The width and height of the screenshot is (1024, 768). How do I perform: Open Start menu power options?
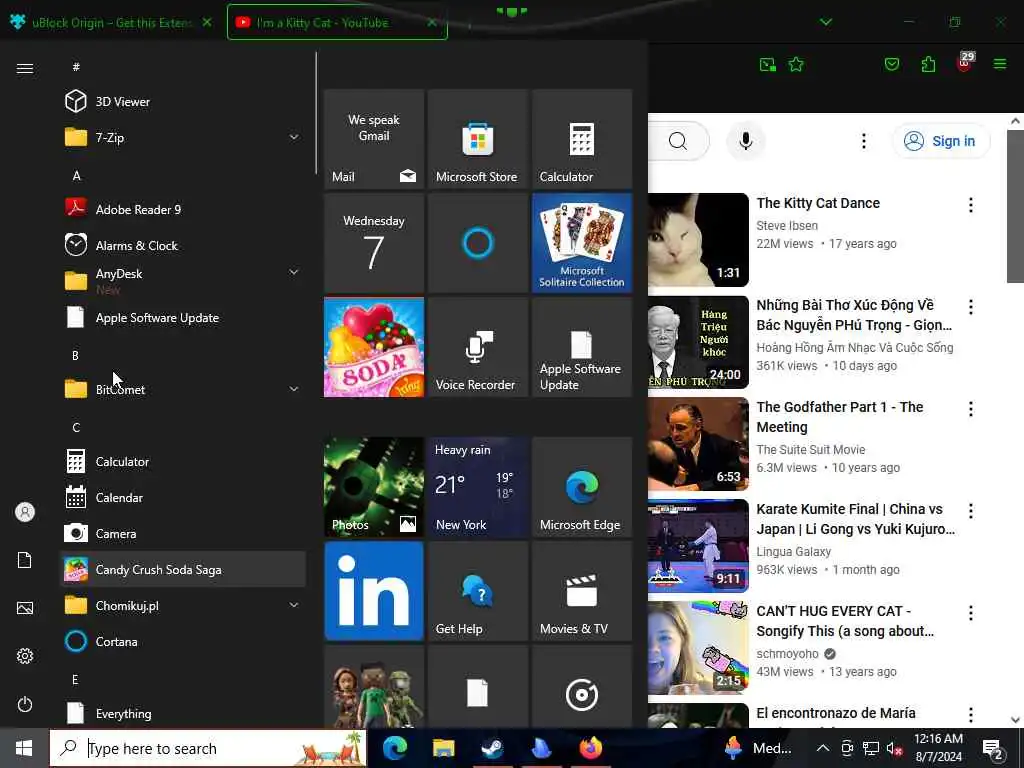coord(25,704)
